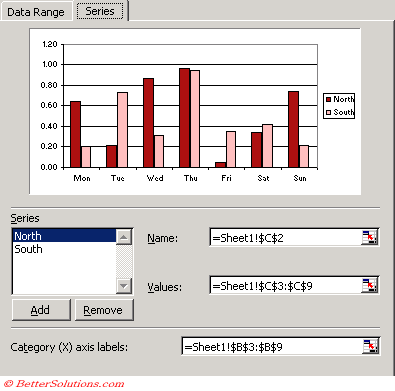The height and width of the screenshot is (391, 395).
Task: Click the Category (X) axis labels field
Action: (272, 347)
